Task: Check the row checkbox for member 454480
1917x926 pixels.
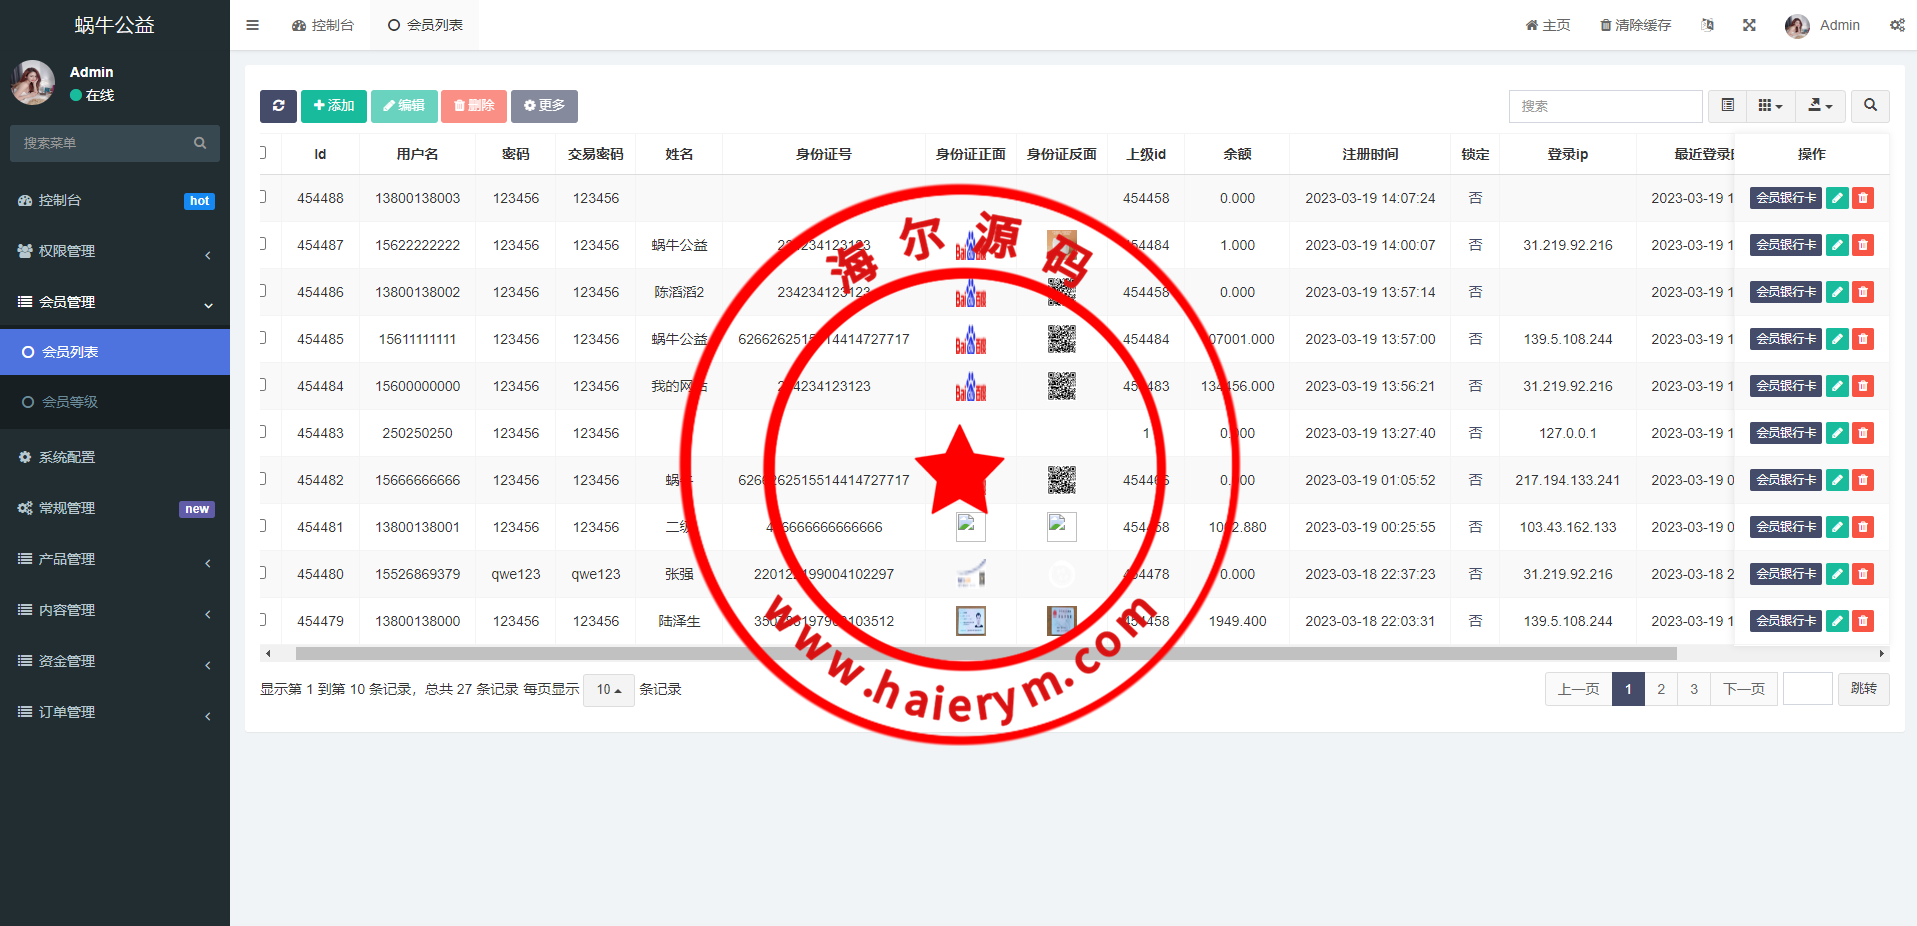Action: (x=264, y=574)
